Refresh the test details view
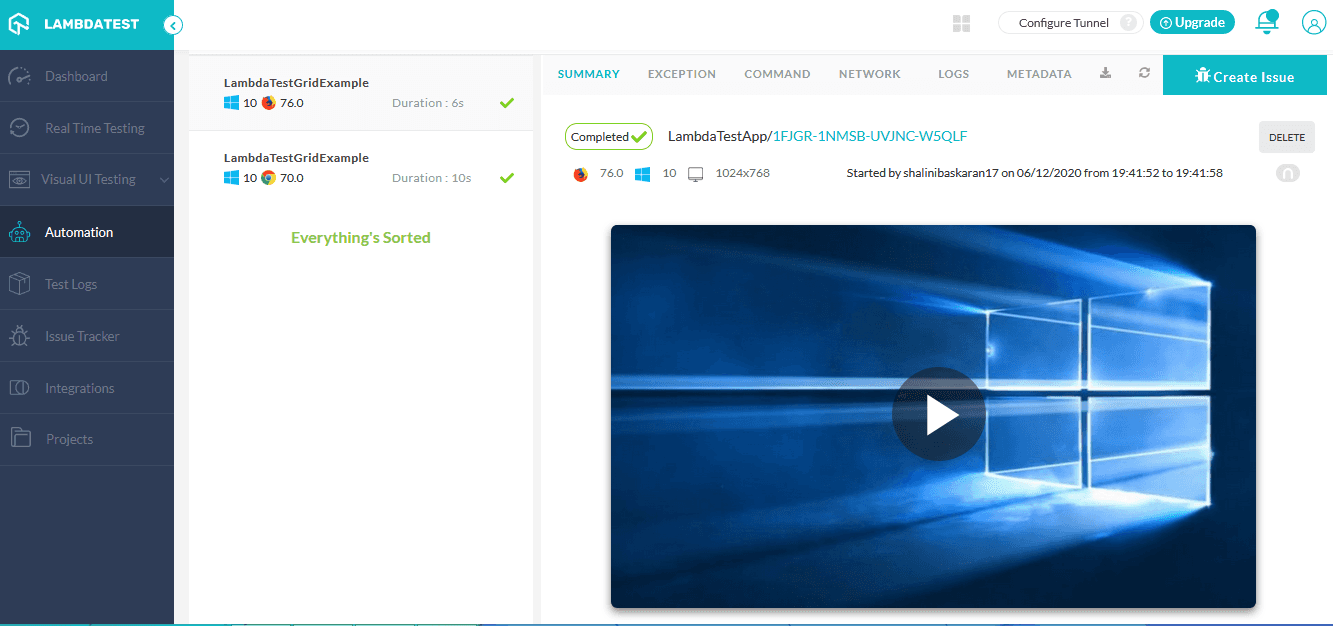 (x=1144, y=73)
